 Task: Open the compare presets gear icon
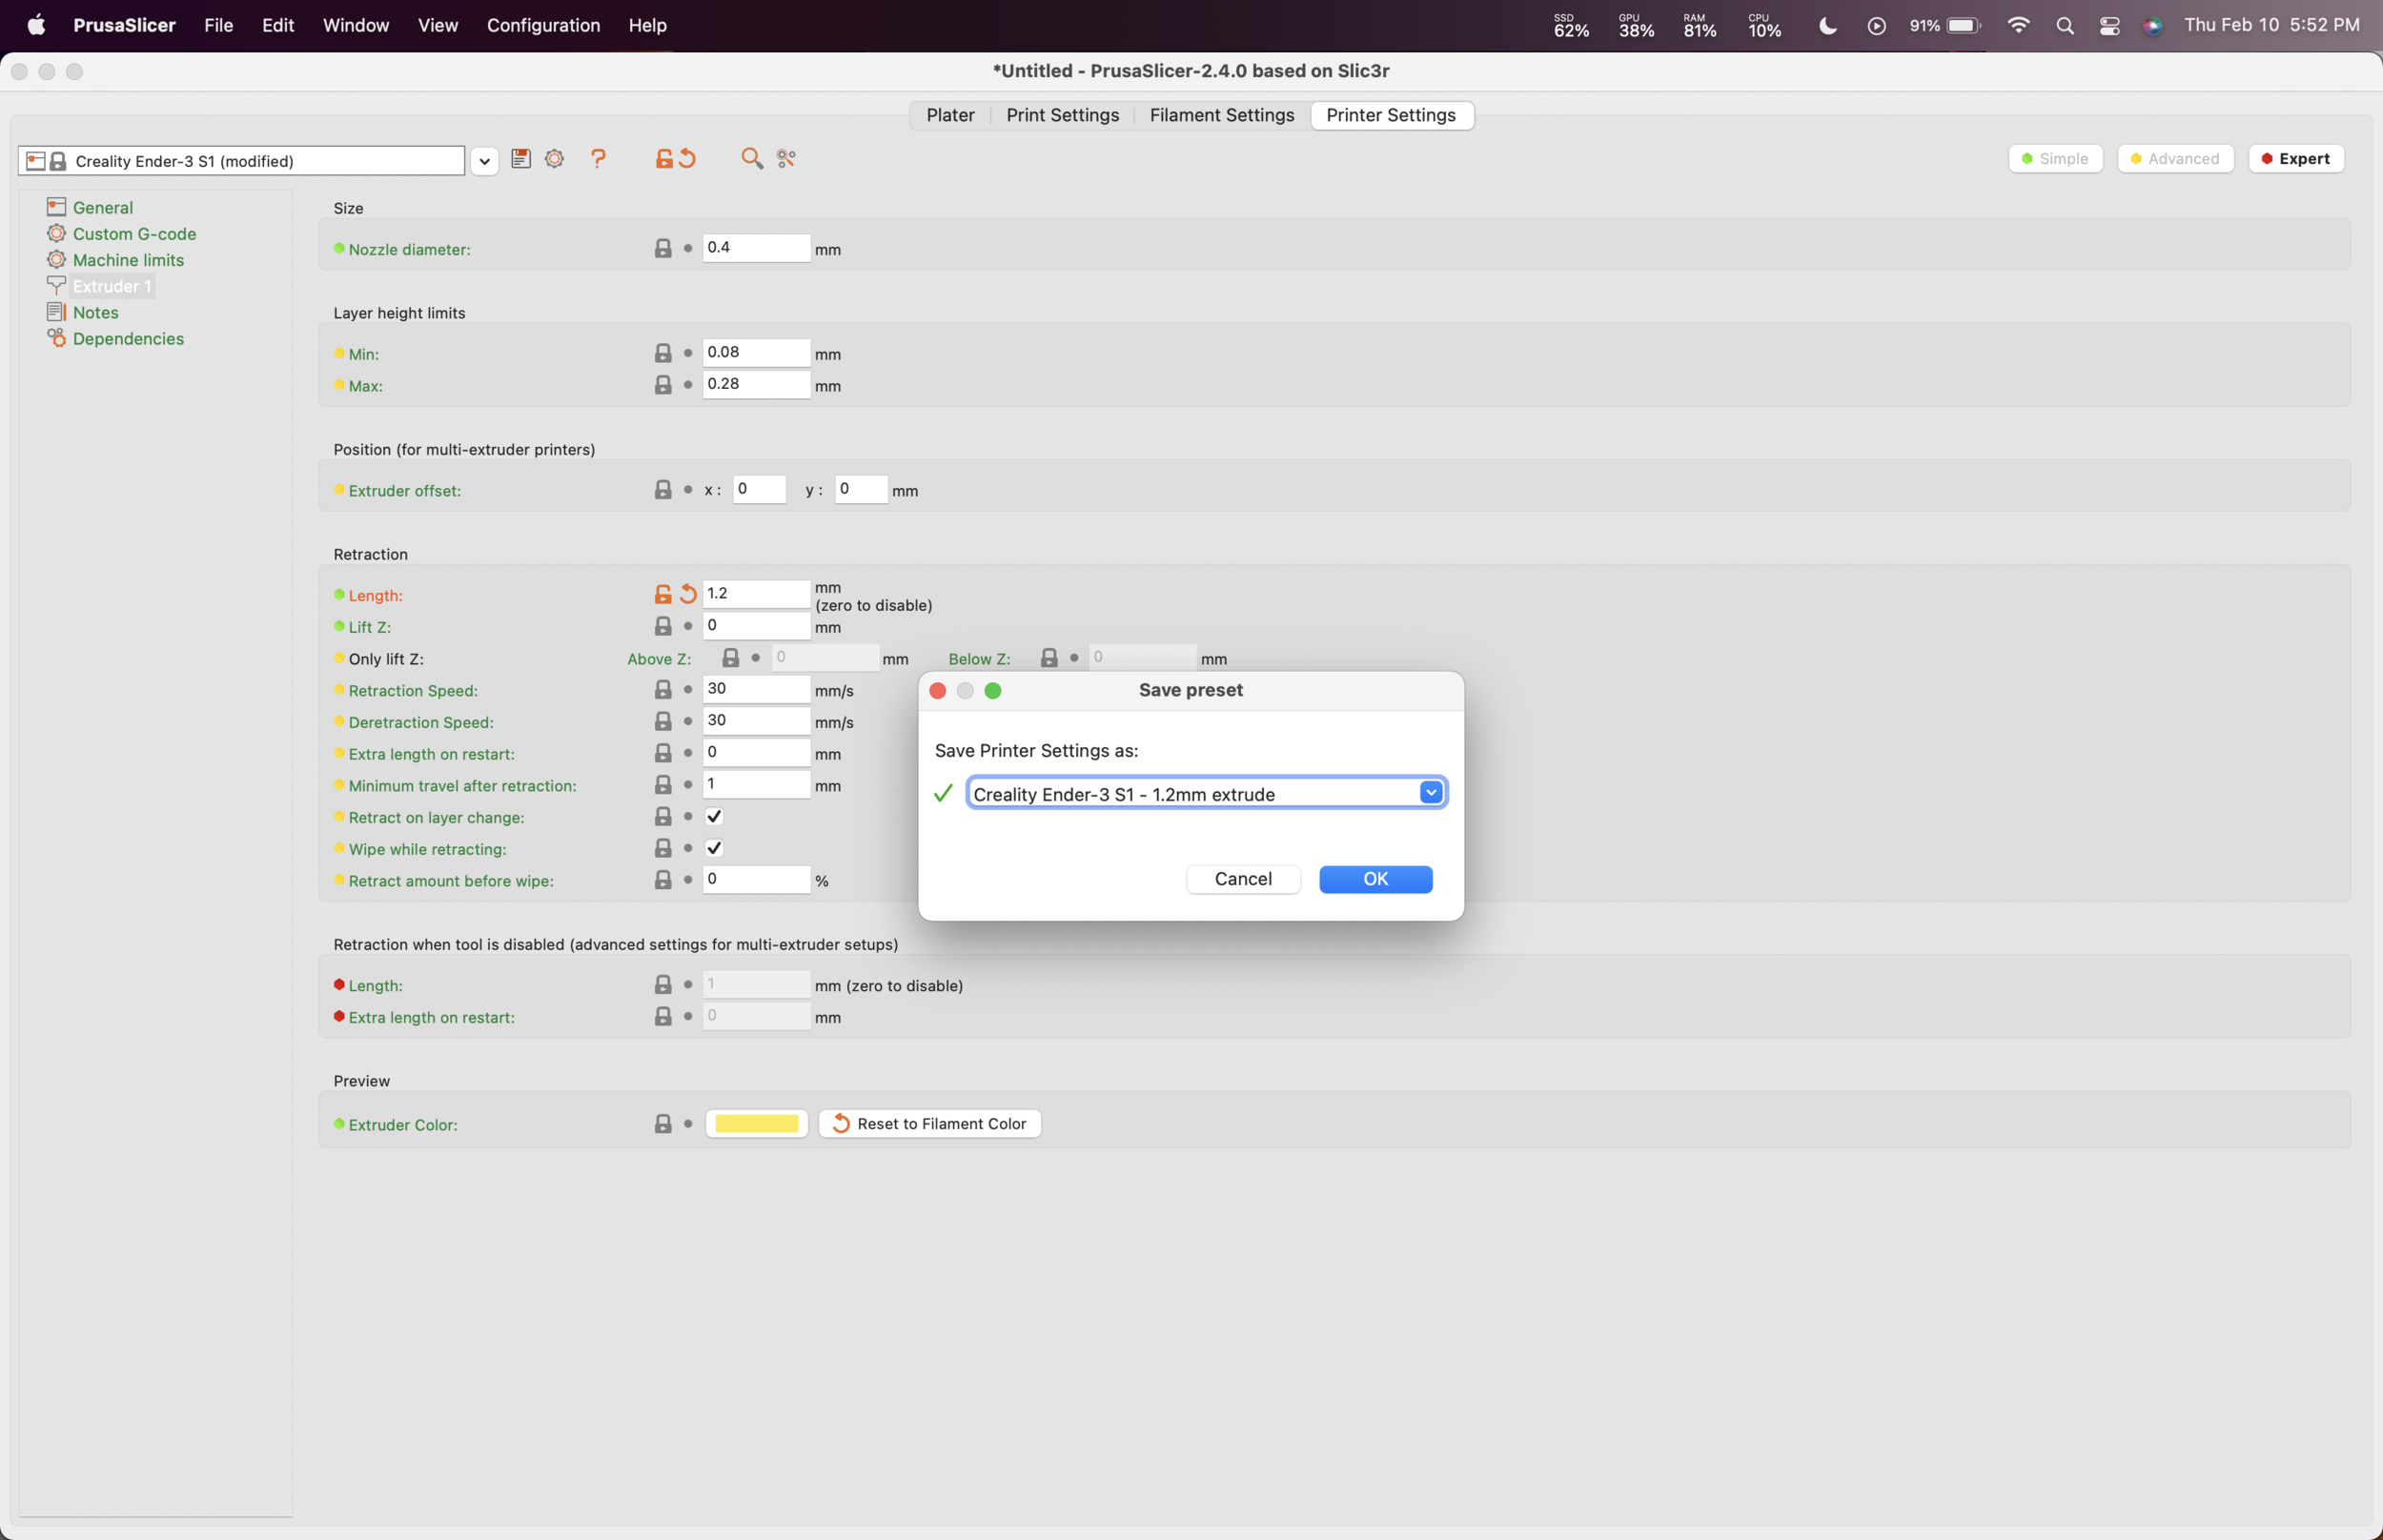[554, 158]
